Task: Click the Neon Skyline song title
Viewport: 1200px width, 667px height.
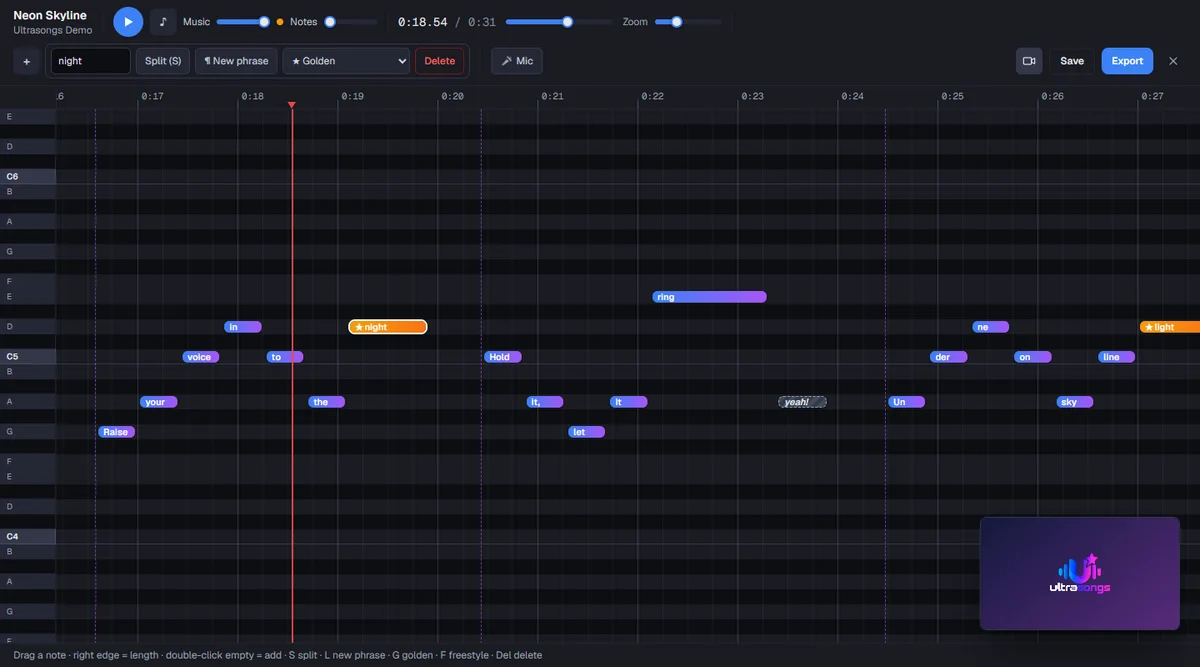Action: (x=50, y=15)
